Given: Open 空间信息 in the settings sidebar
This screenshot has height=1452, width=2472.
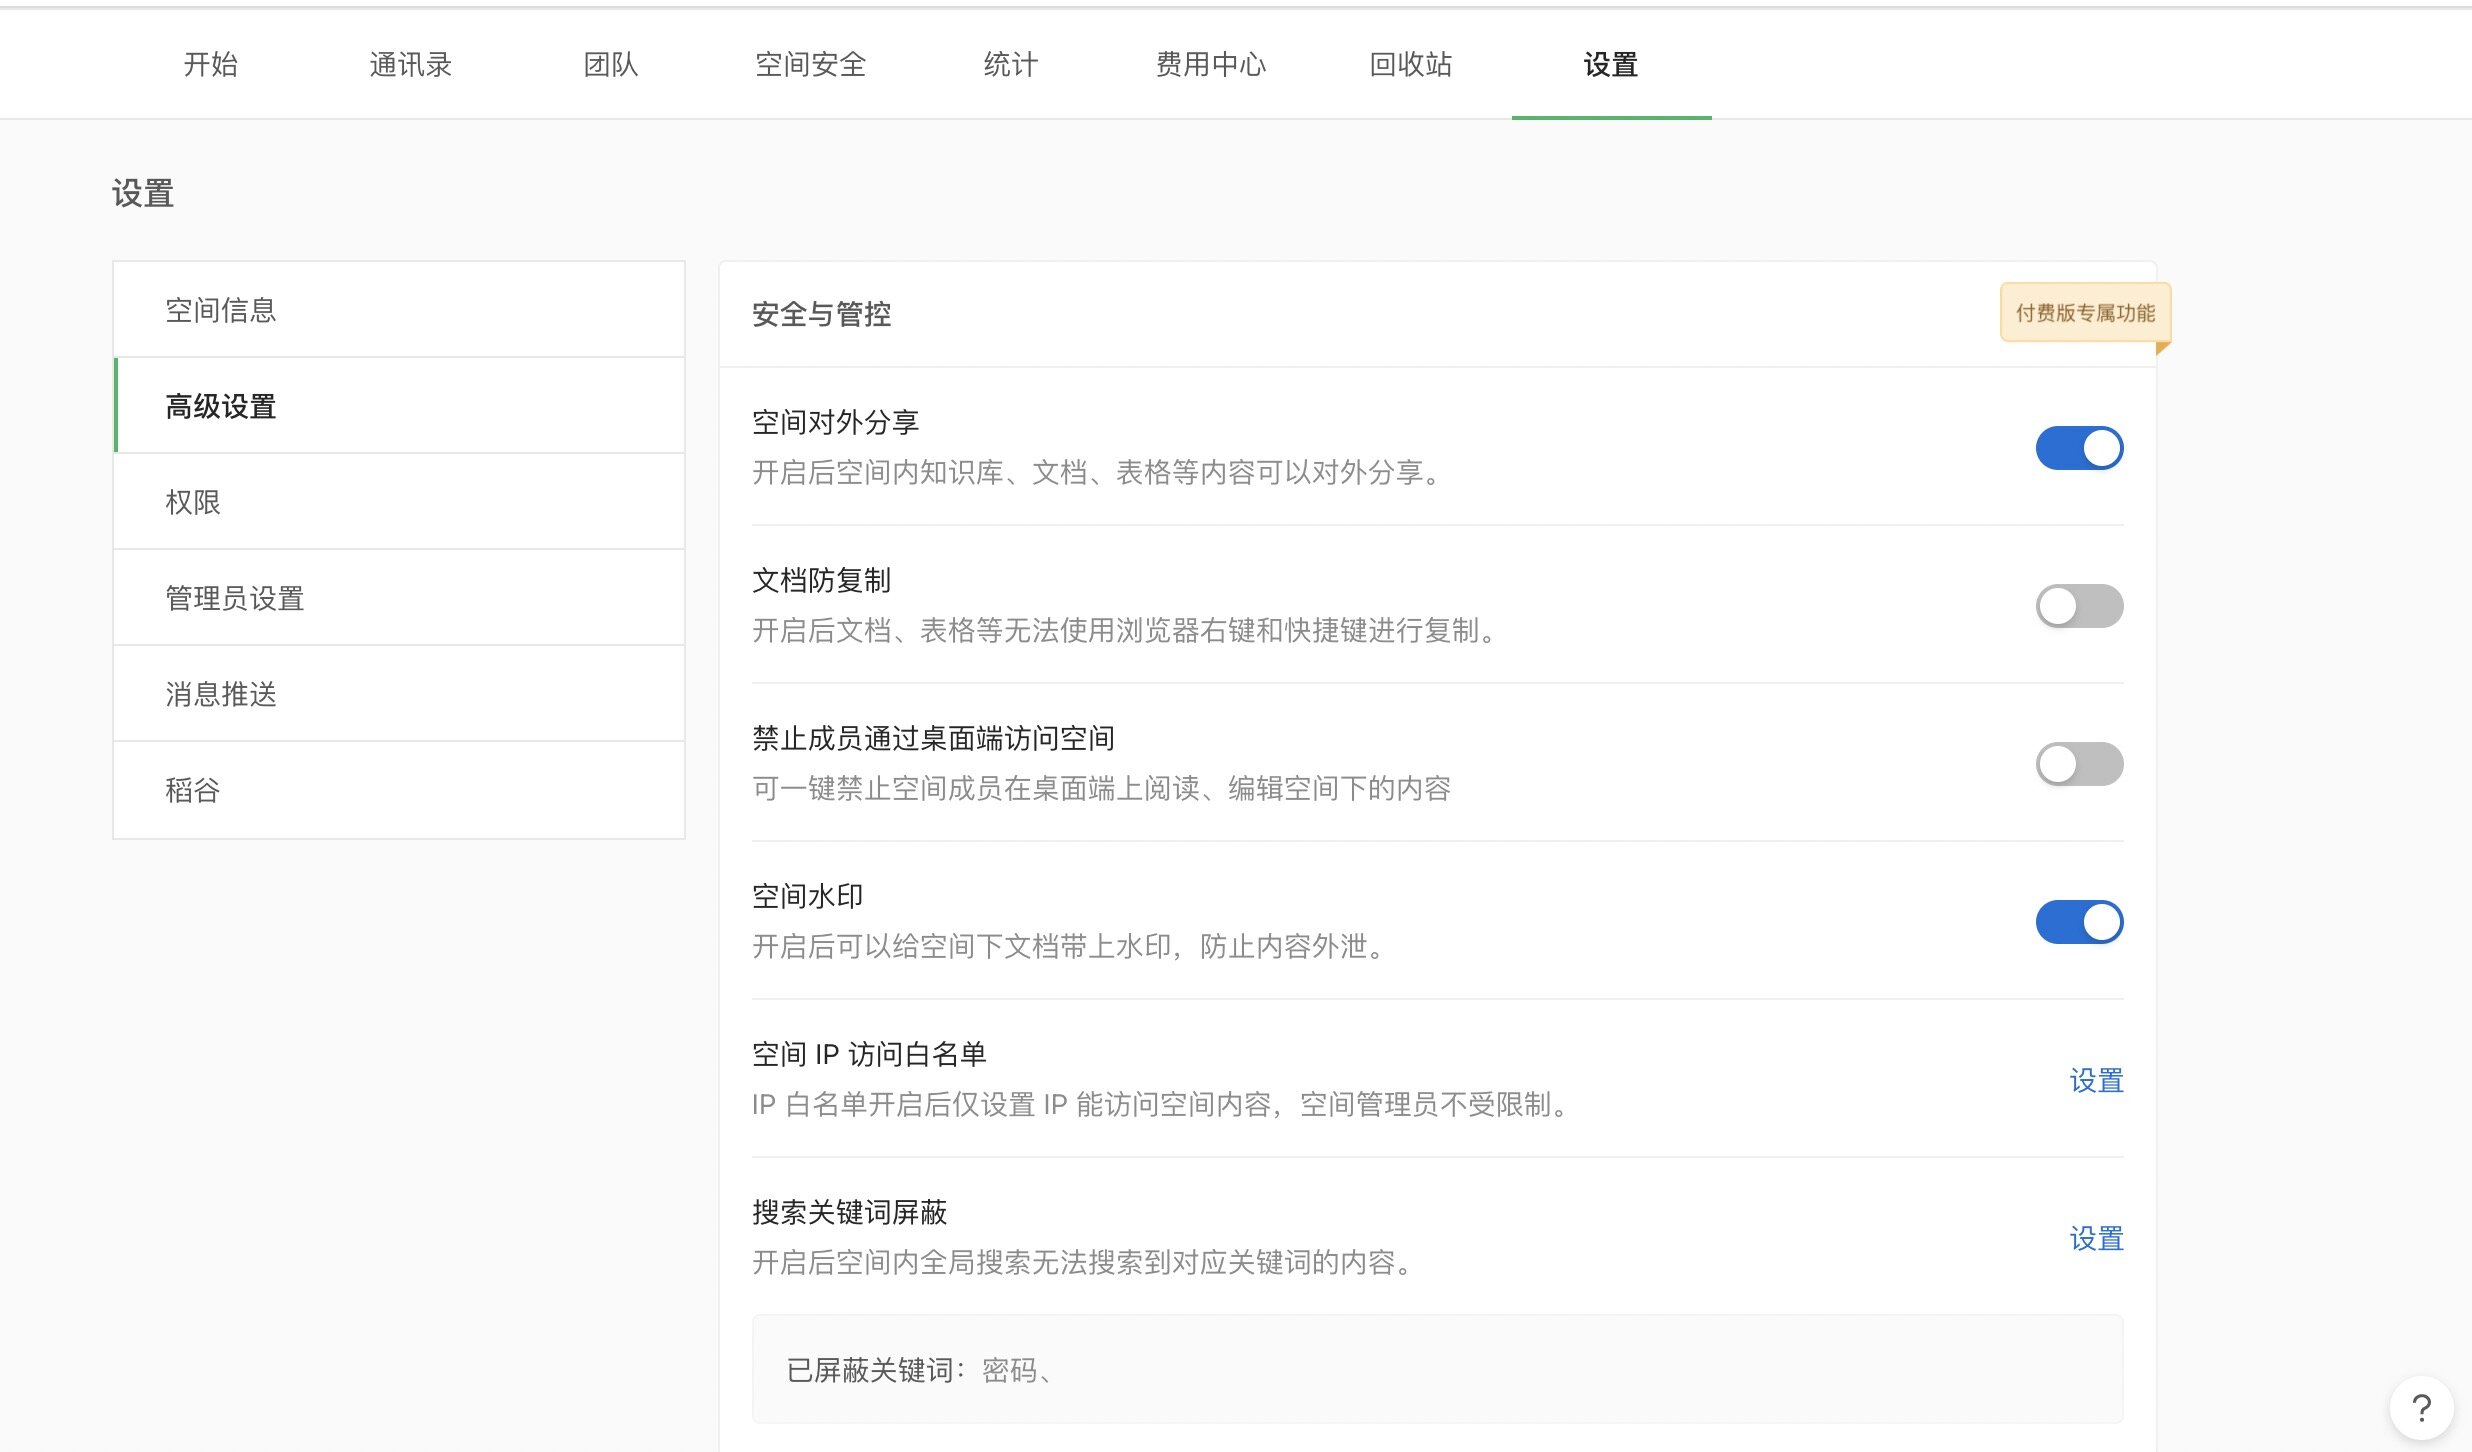Looking at the screenshot, I should click(x=399, y=310).
